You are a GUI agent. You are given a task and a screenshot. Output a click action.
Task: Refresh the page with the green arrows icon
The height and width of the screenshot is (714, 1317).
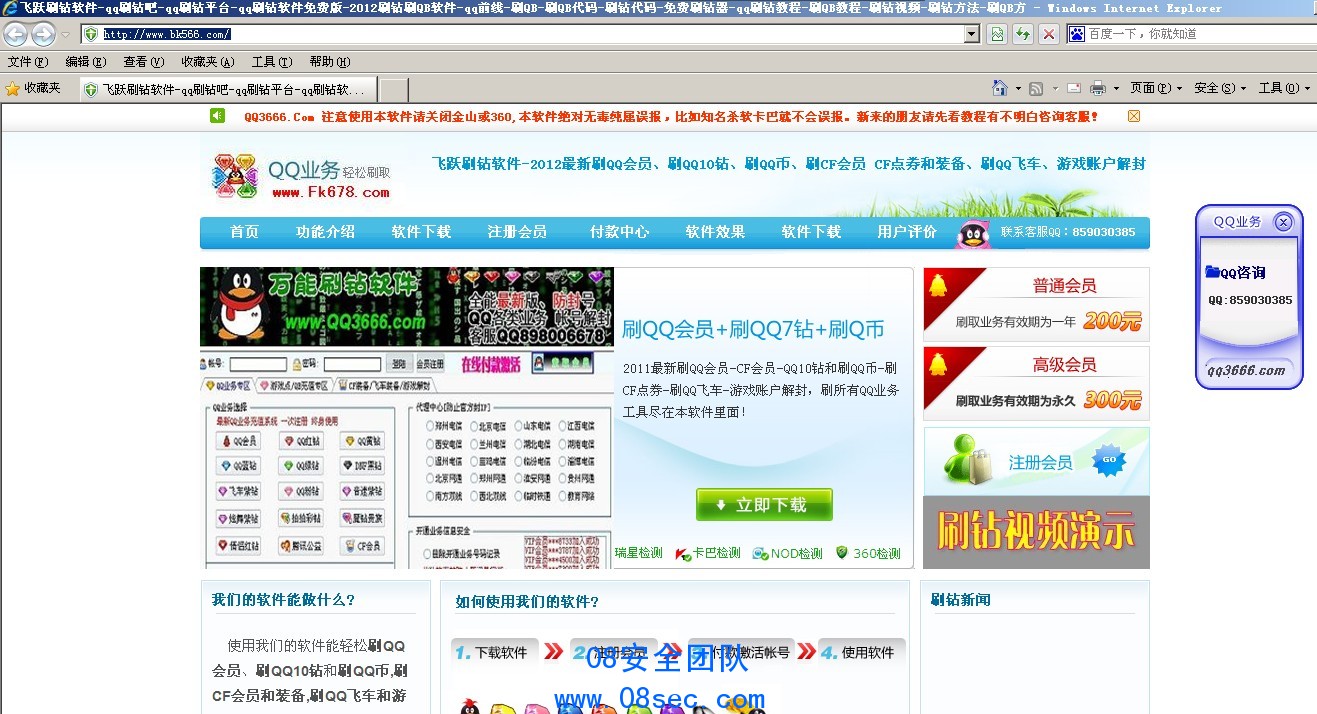(1023, 34)
